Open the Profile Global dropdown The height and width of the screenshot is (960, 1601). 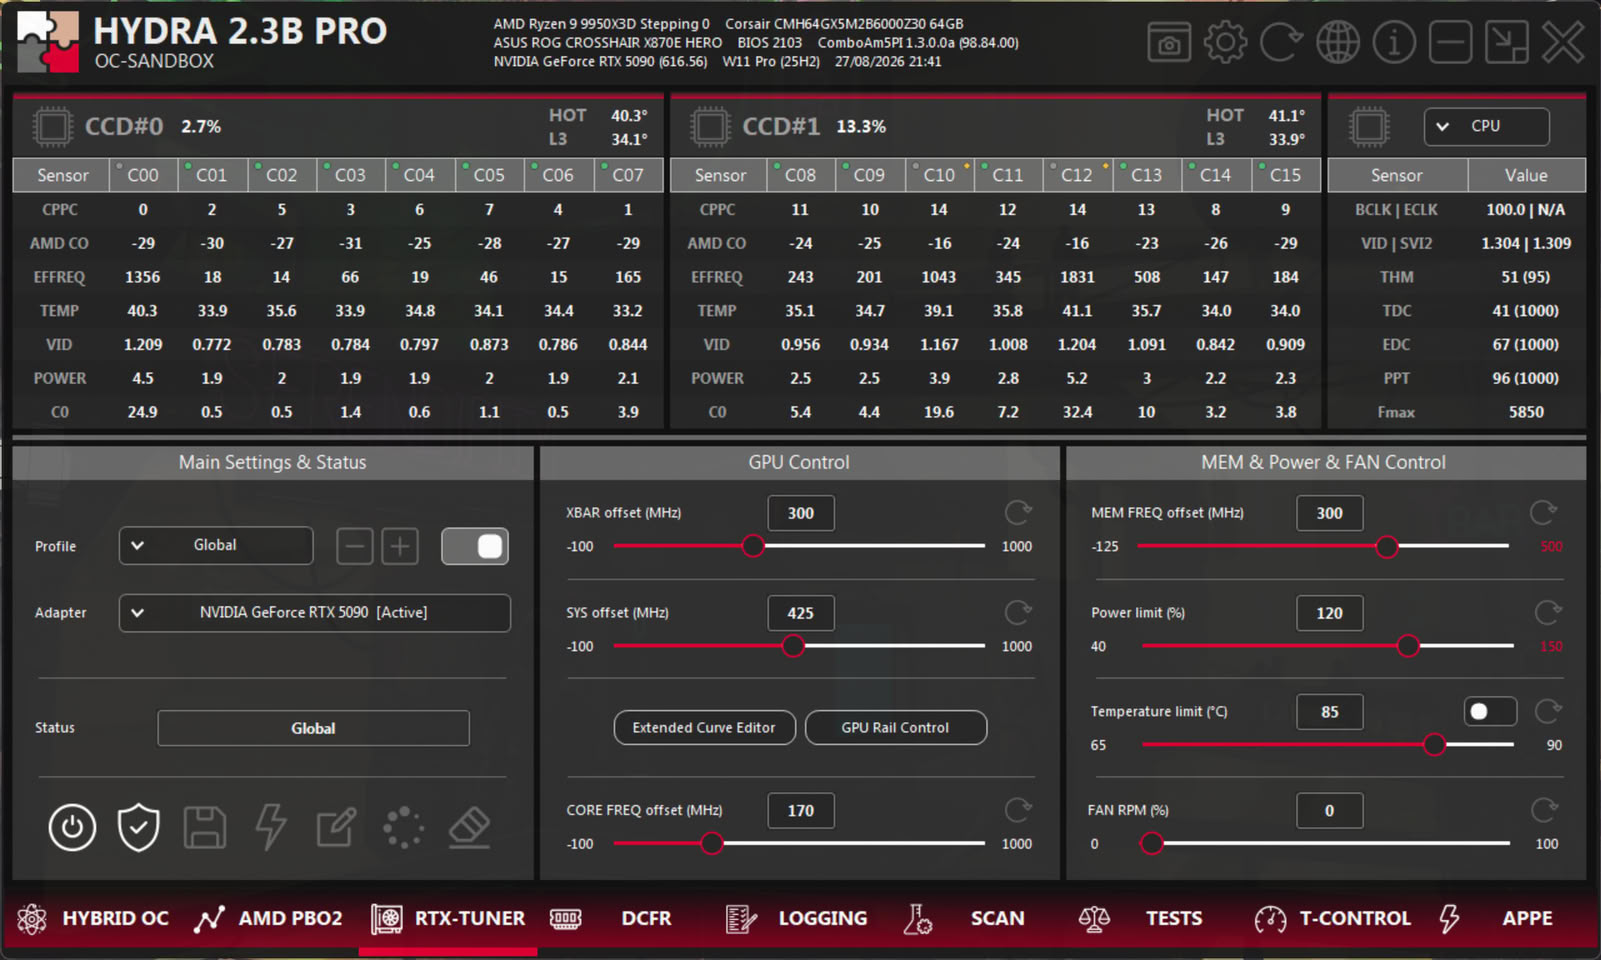(x=216, y=545)
